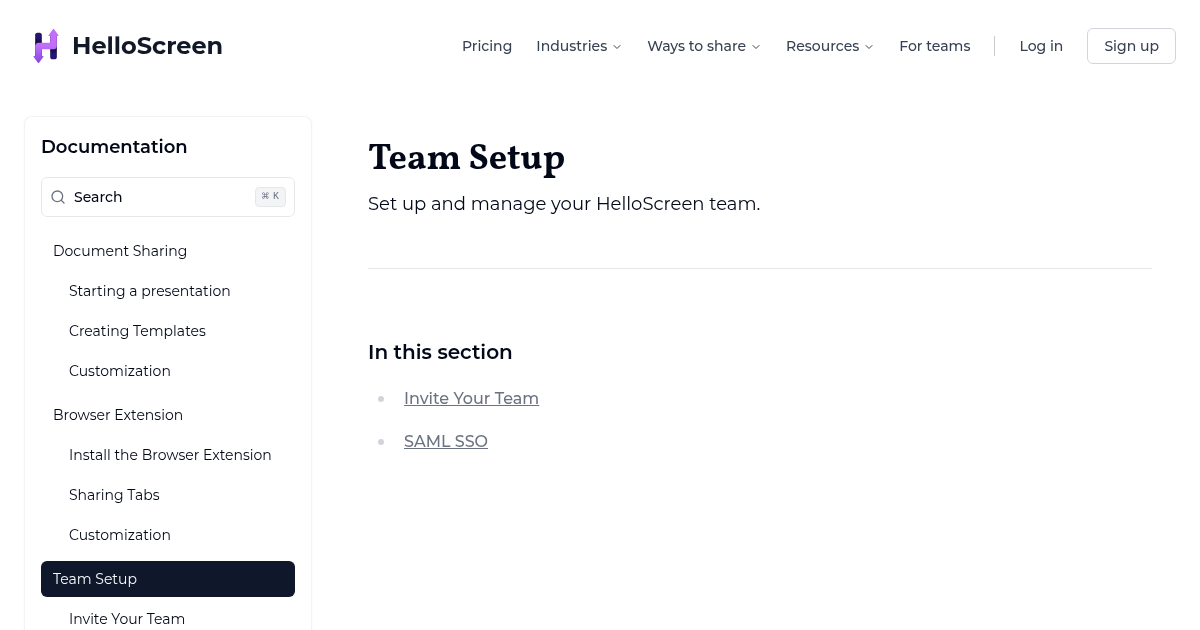
Task: Expand the Ways to share dropdown
Action: click(704, 46)
